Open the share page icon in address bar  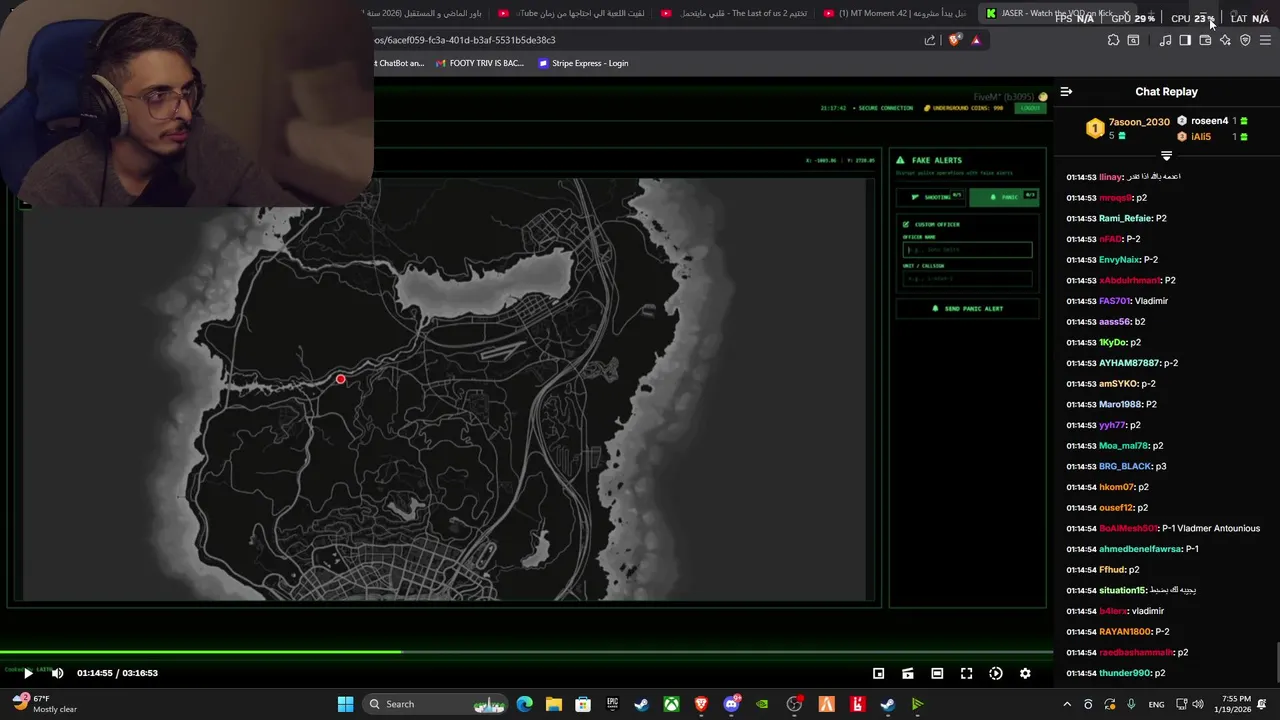(x=930, y=40)
